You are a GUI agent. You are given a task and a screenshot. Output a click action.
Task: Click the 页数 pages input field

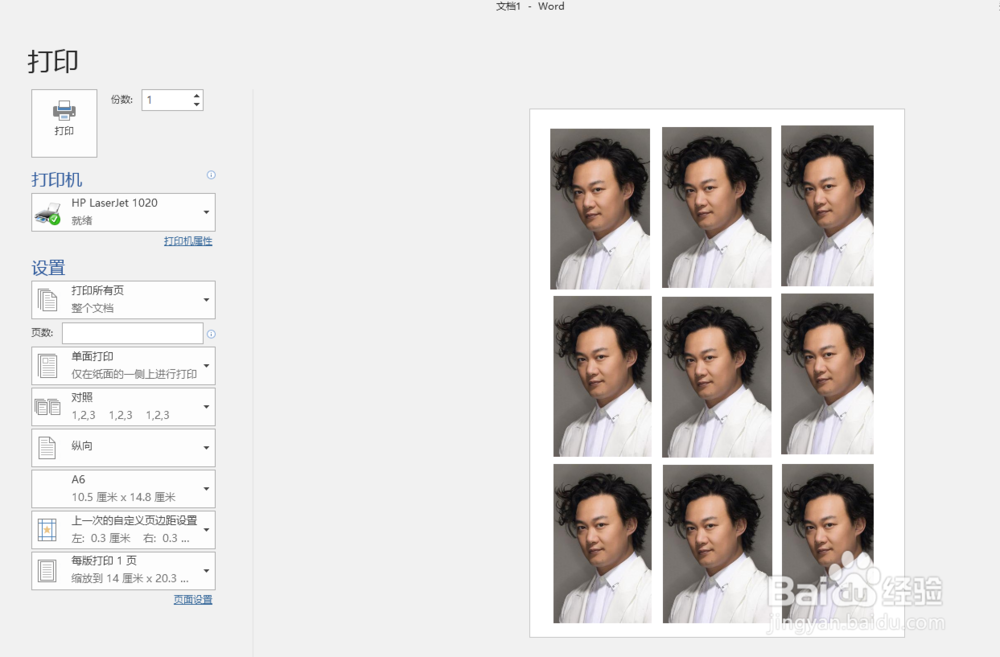[133, 333]
